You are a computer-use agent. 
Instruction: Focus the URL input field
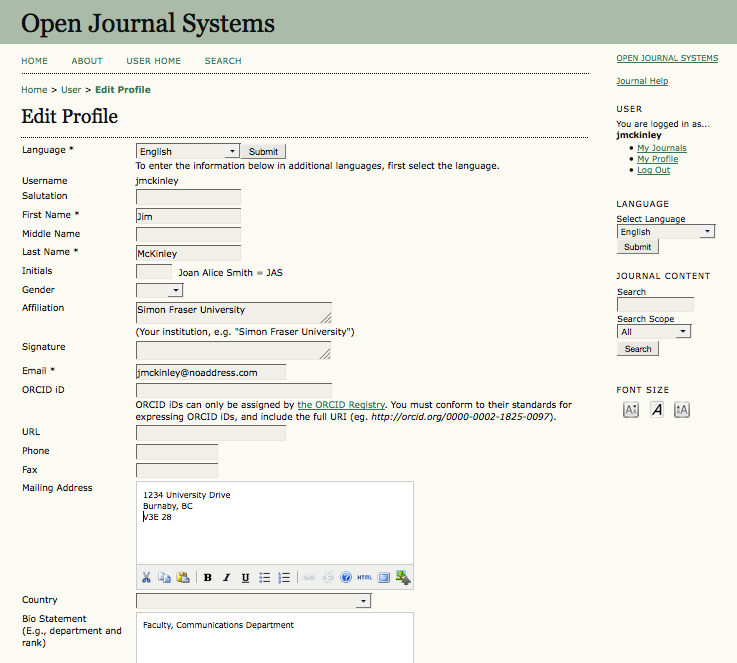(x=211, y=433)
